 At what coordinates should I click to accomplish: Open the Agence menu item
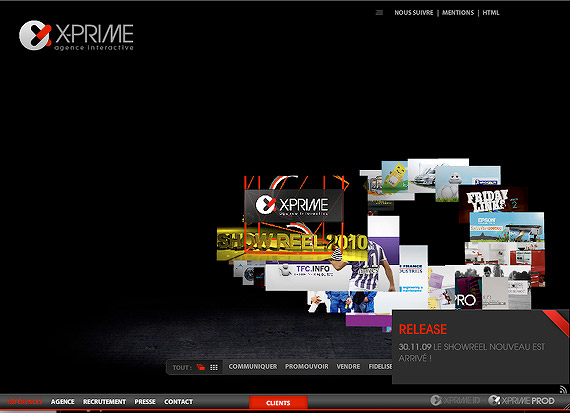point(63,402)
